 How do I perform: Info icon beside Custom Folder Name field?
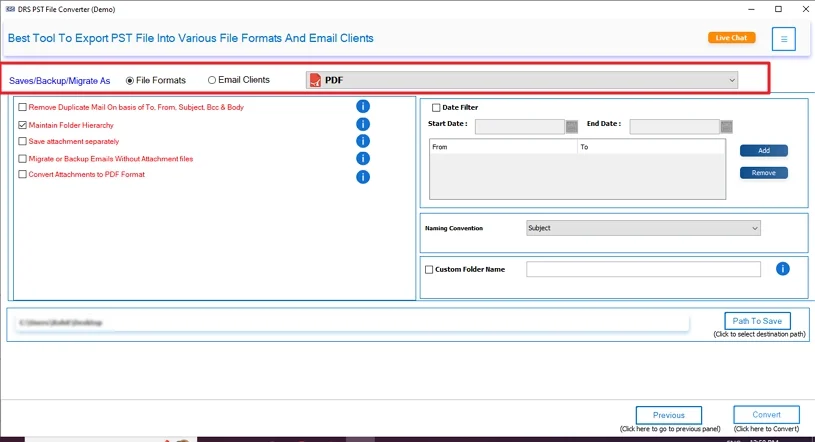pos(783,269)
